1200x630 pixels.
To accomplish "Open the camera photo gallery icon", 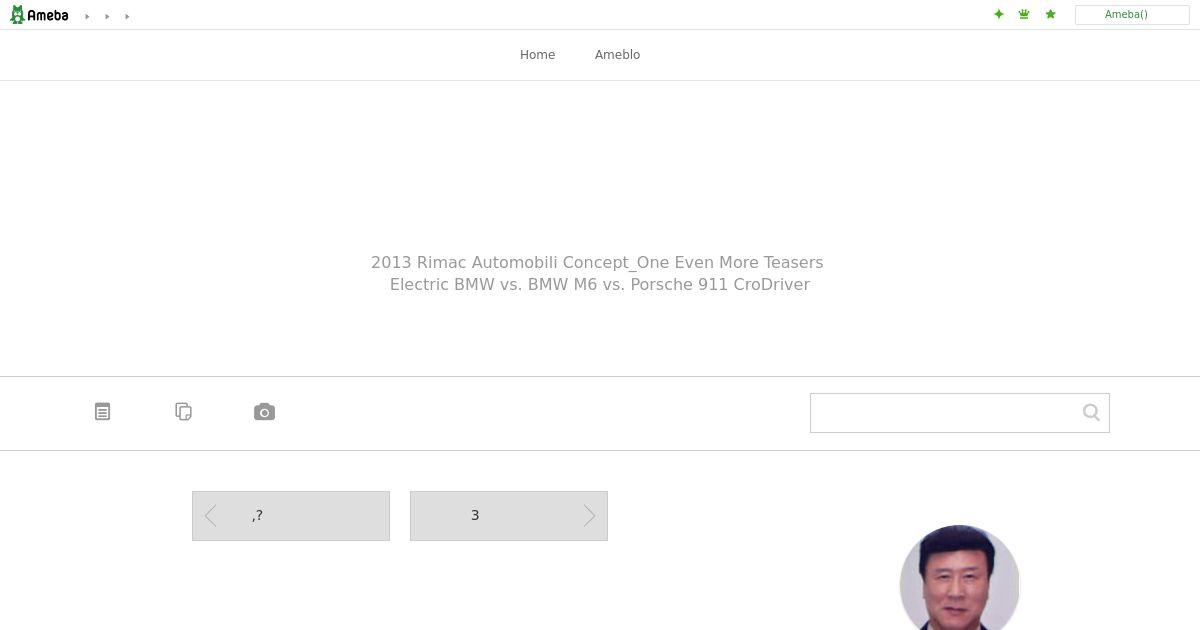I will click(x=264, y=412).
